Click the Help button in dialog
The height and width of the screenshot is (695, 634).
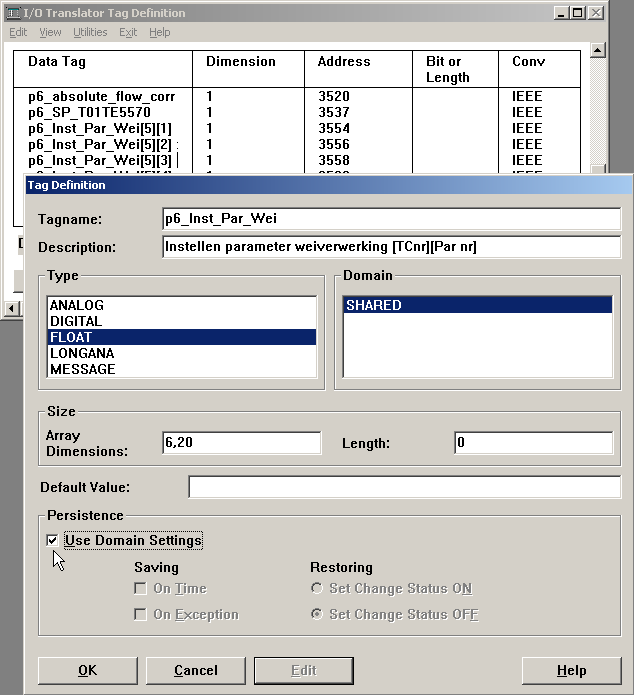[571, 670]
